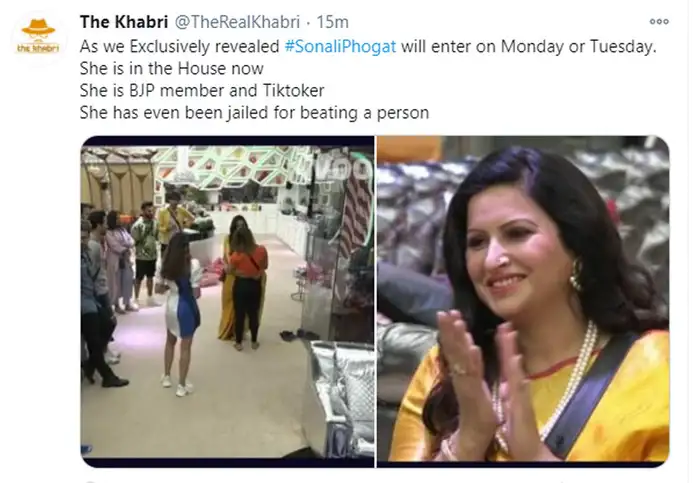Click 'She has even been jailed' line
700x483 pixels.
point(254,112)
